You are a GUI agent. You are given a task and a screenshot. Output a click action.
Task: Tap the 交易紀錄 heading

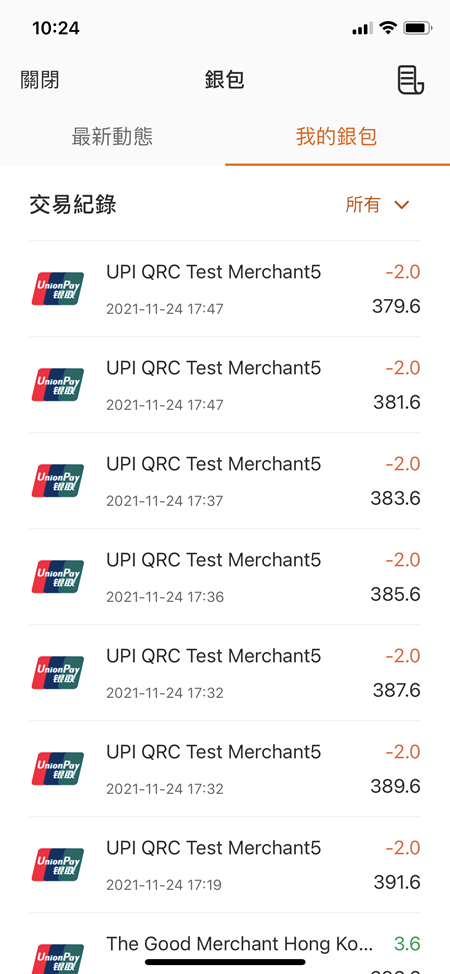pyautogui.click(x=73, y=204)
